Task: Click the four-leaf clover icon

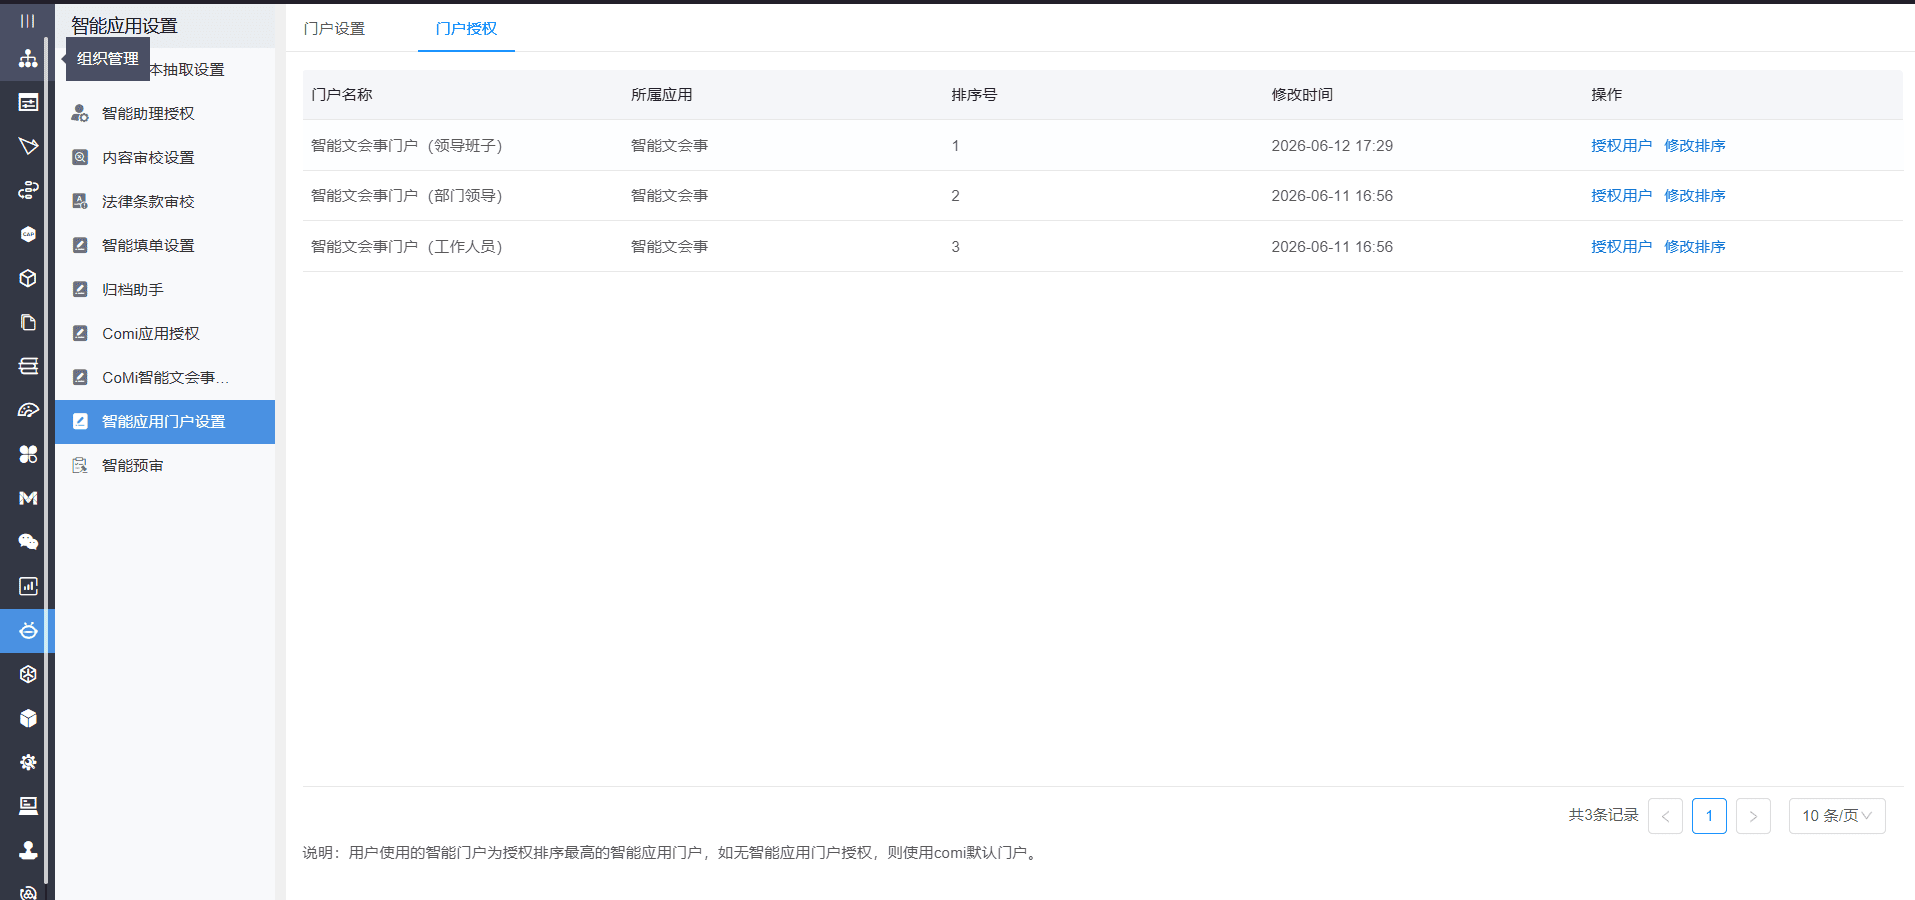Action: 28,454
